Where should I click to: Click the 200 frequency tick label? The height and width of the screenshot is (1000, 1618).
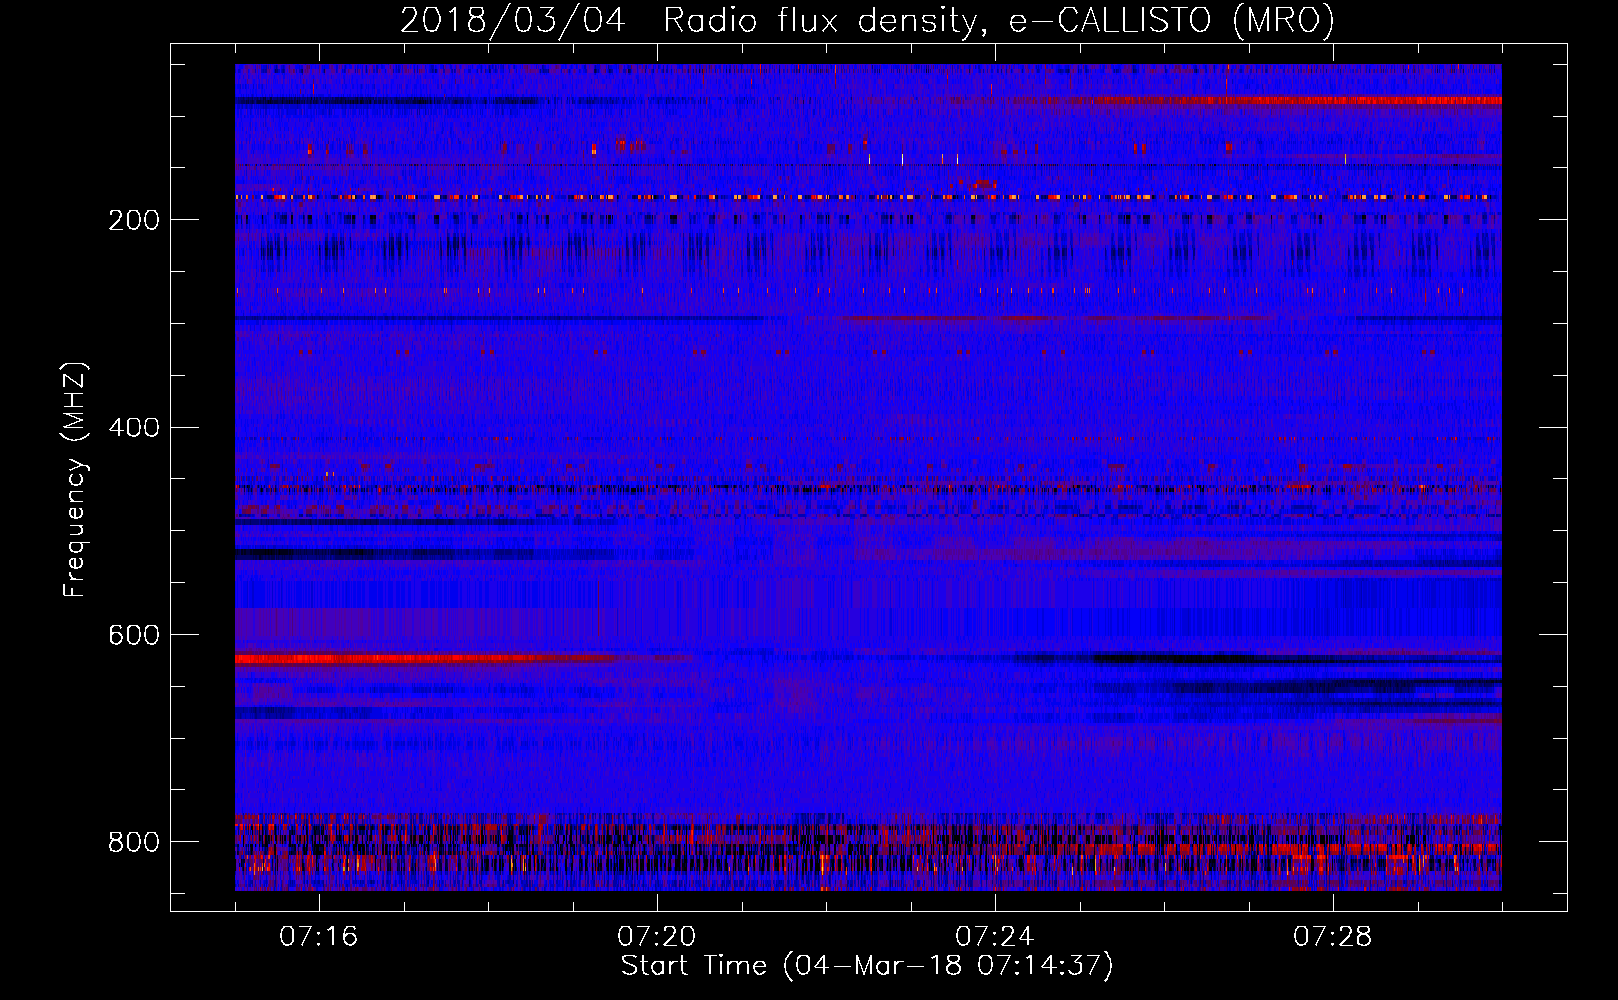pyautogui.click(x=134, y=220)
